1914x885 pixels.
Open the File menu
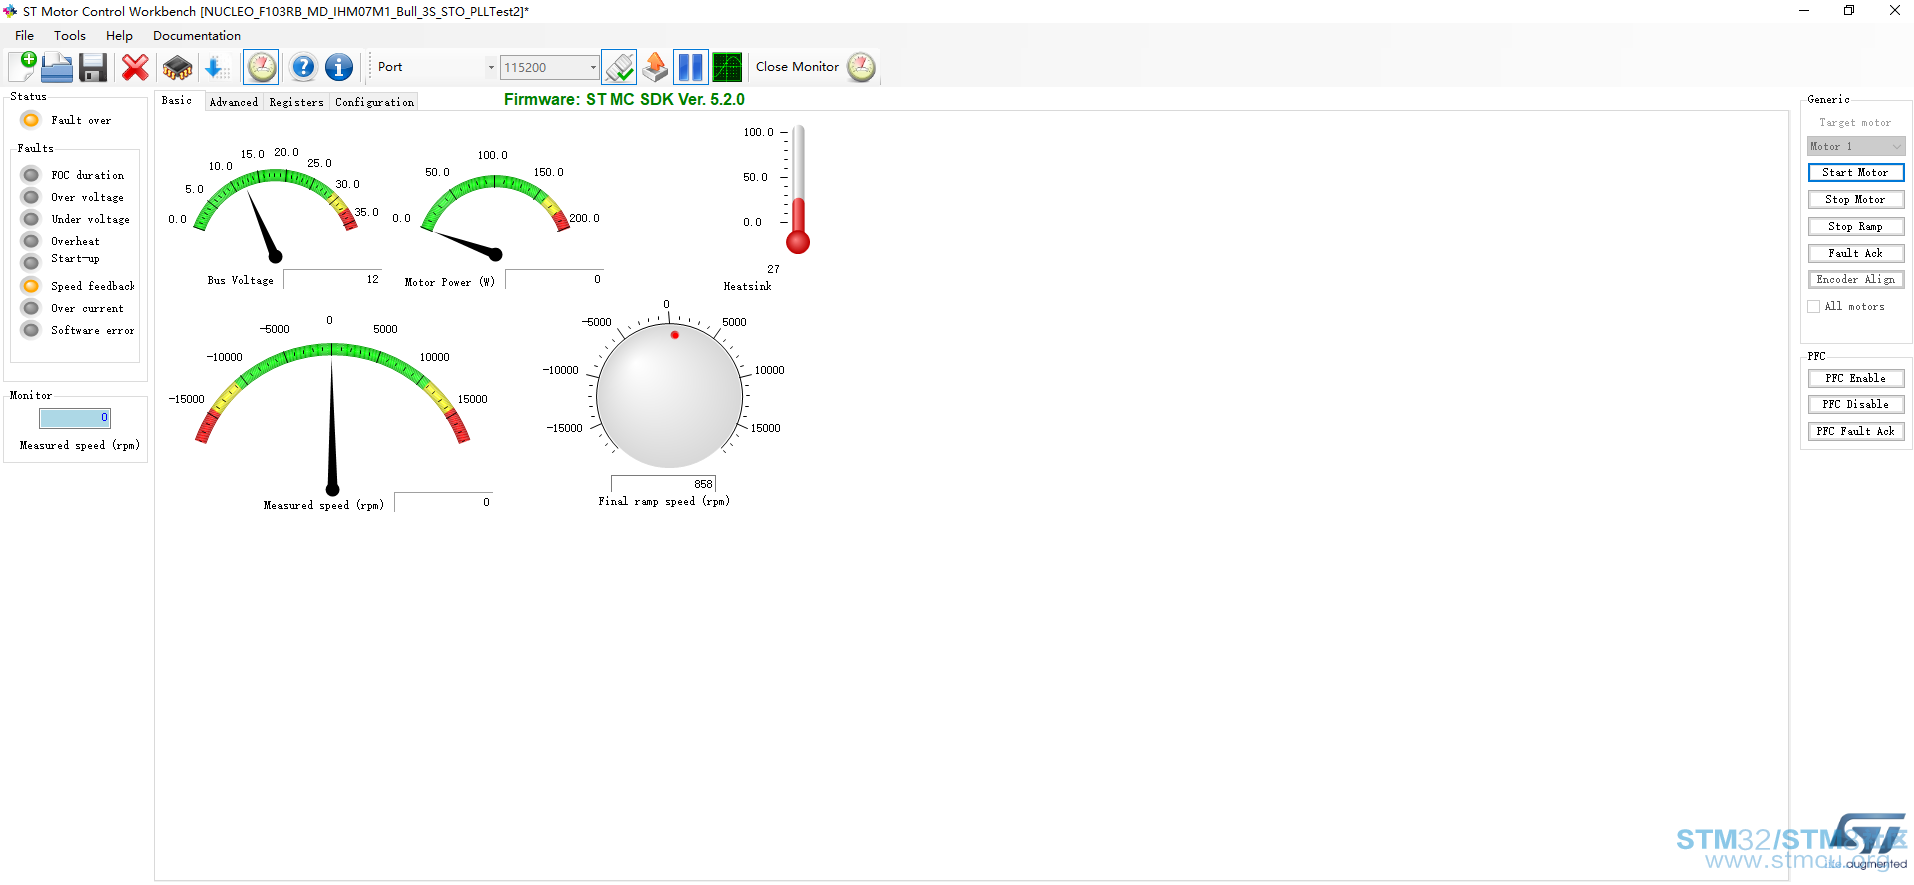(24, 35)
